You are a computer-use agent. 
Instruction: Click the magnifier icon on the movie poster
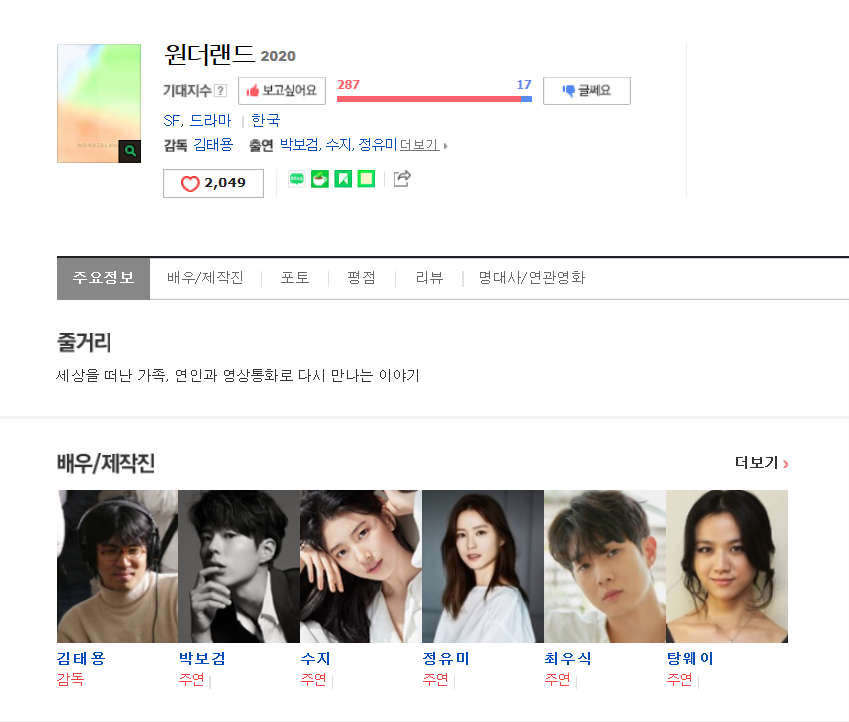pos(130,151)
